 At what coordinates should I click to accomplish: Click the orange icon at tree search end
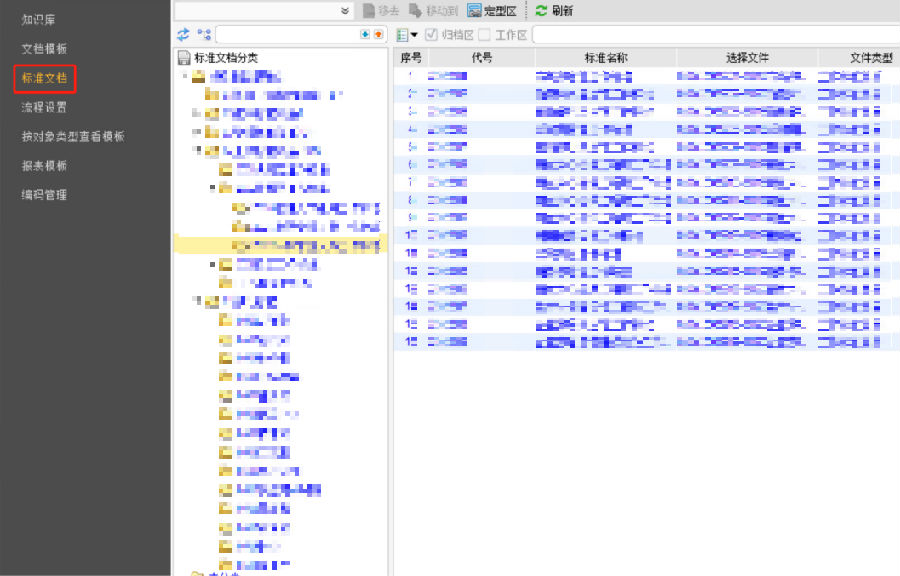click(378, 34)
